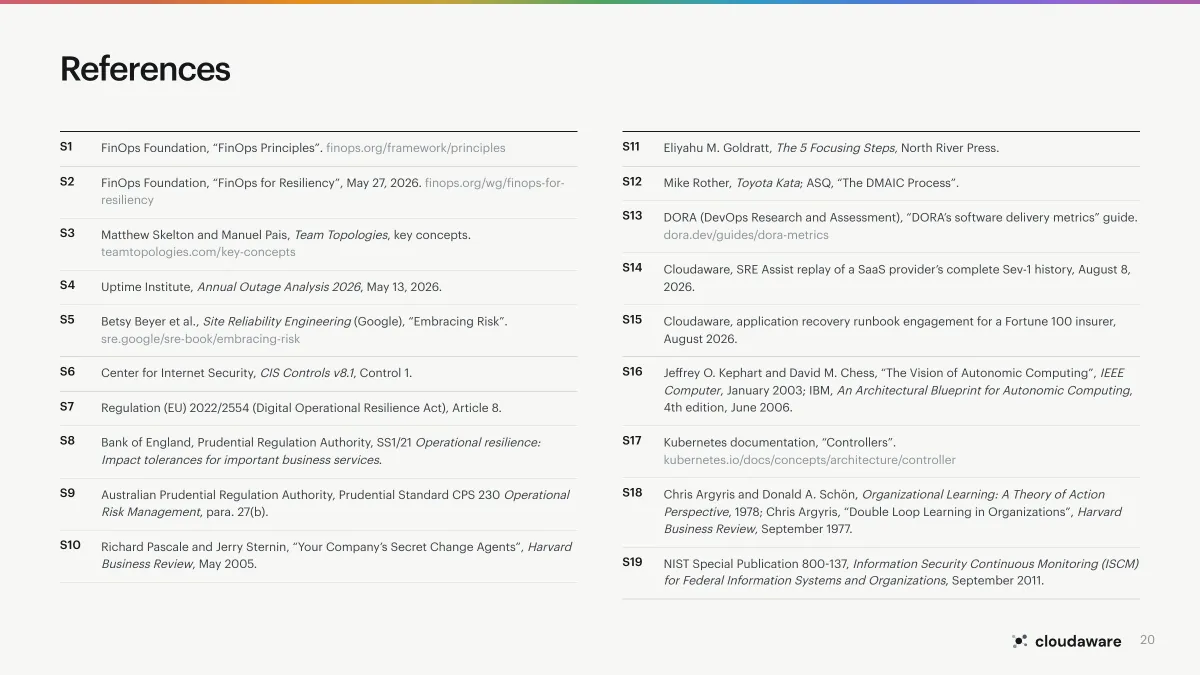Click reference label S13
This screenshot has height=675, width=1200.
(x=632, y=215)
